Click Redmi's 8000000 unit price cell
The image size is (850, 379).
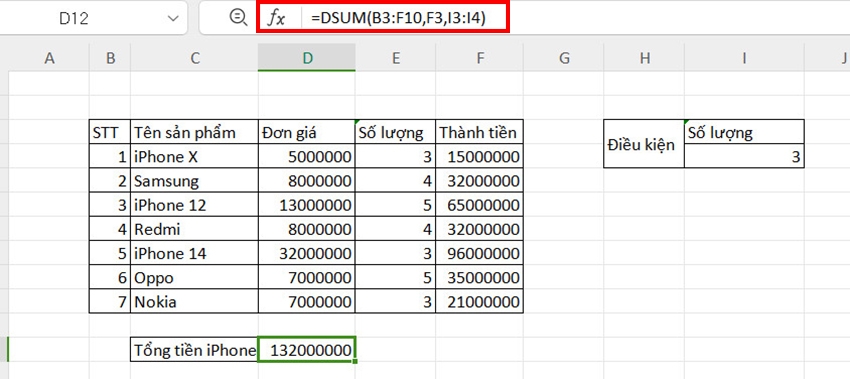coord(307,229)
